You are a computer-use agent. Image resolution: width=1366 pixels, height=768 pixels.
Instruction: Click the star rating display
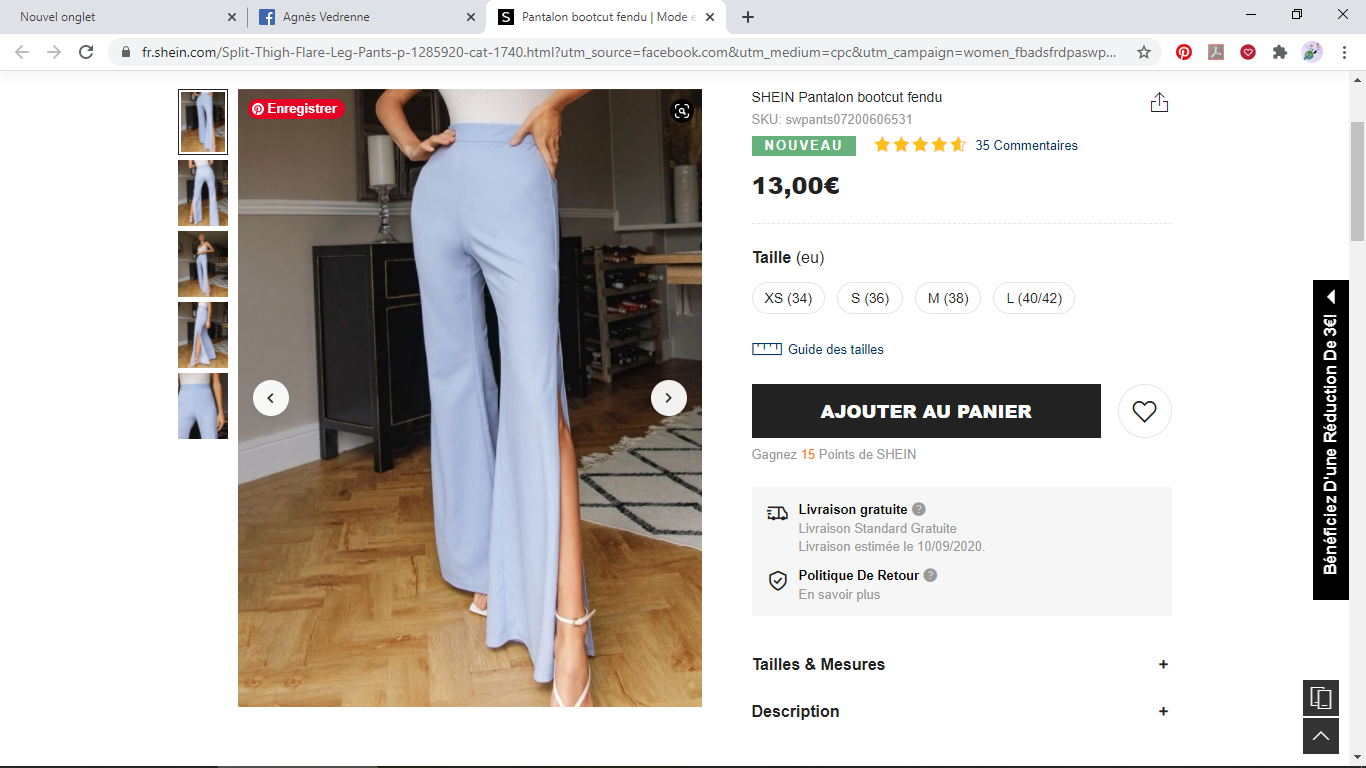[920, 145]
